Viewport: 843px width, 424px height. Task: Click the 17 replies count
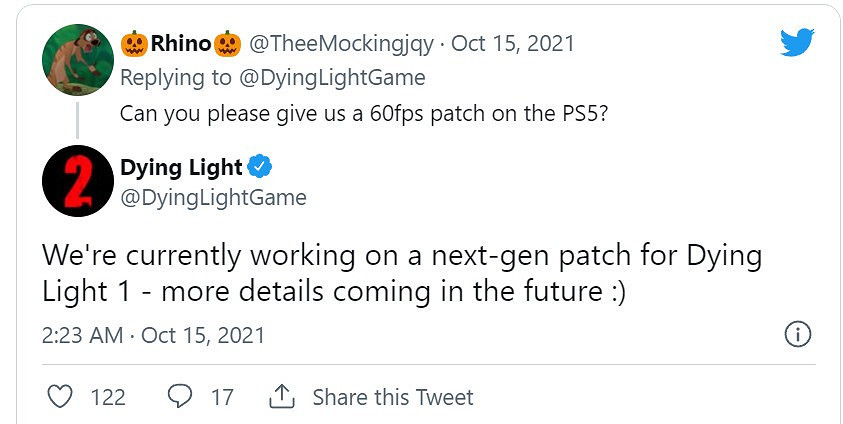pyautogui.click(x=222, y=397)
